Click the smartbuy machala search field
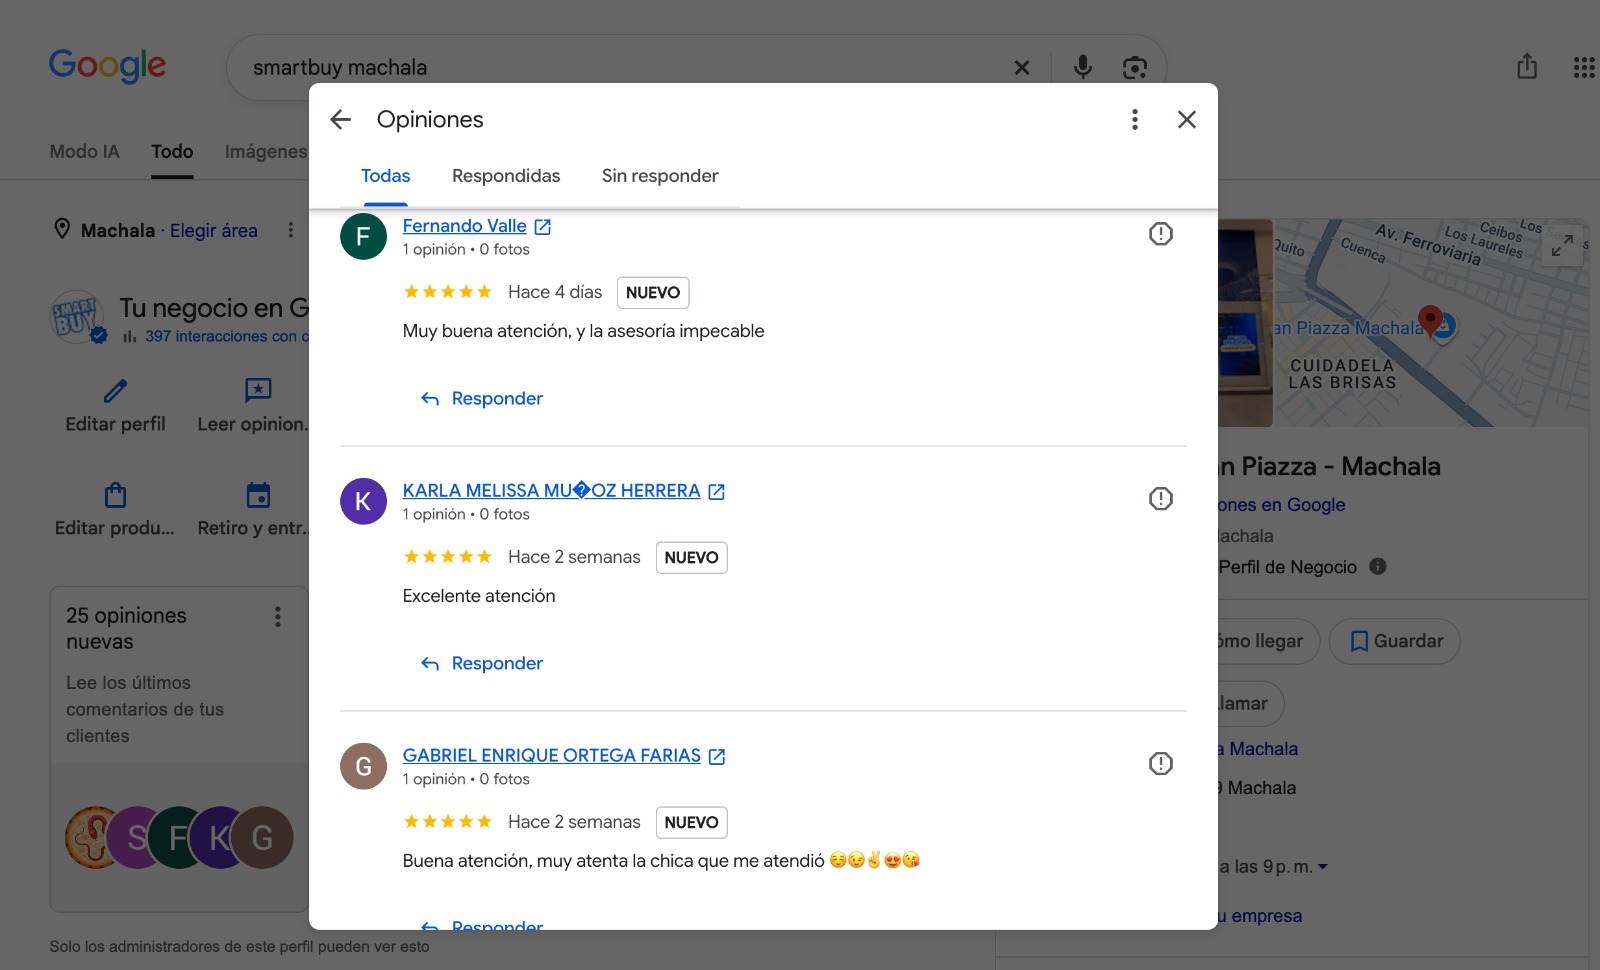 (620, 68)
